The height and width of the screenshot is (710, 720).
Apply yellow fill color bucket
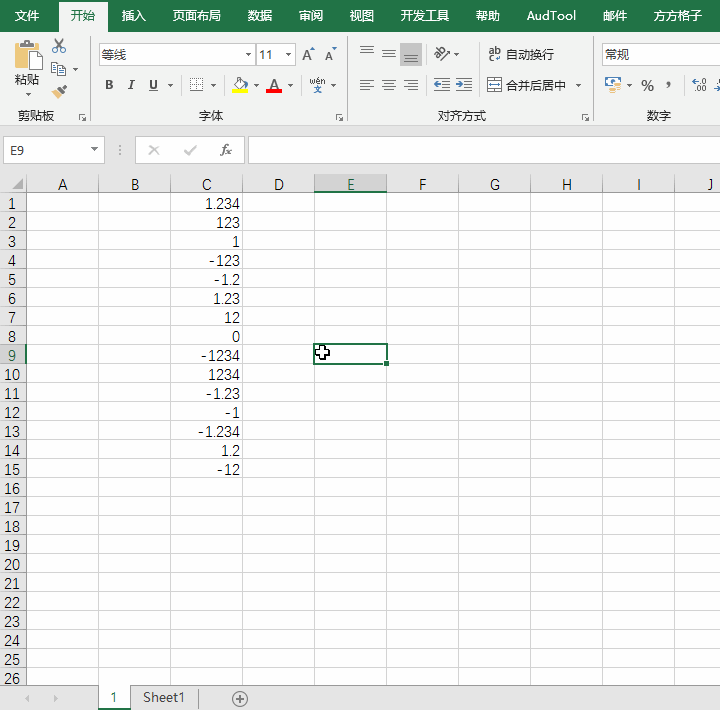tap(240, 85)
